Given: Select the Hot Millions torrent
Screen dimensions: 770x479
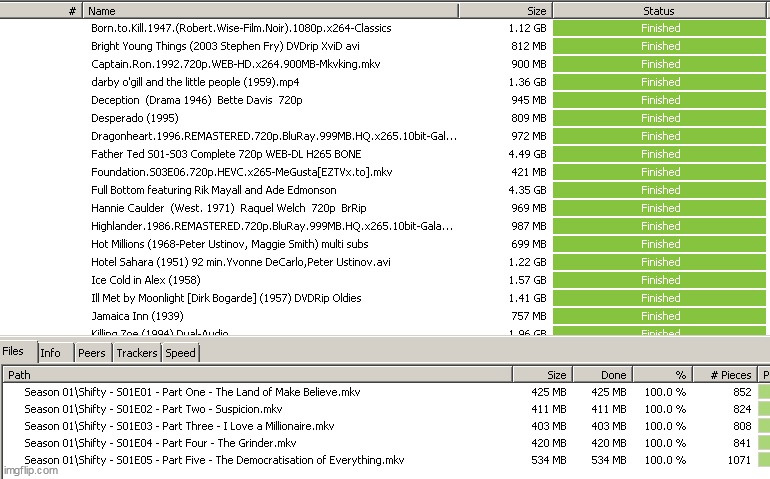Looking at the screenshot, I should coord(229,244).
